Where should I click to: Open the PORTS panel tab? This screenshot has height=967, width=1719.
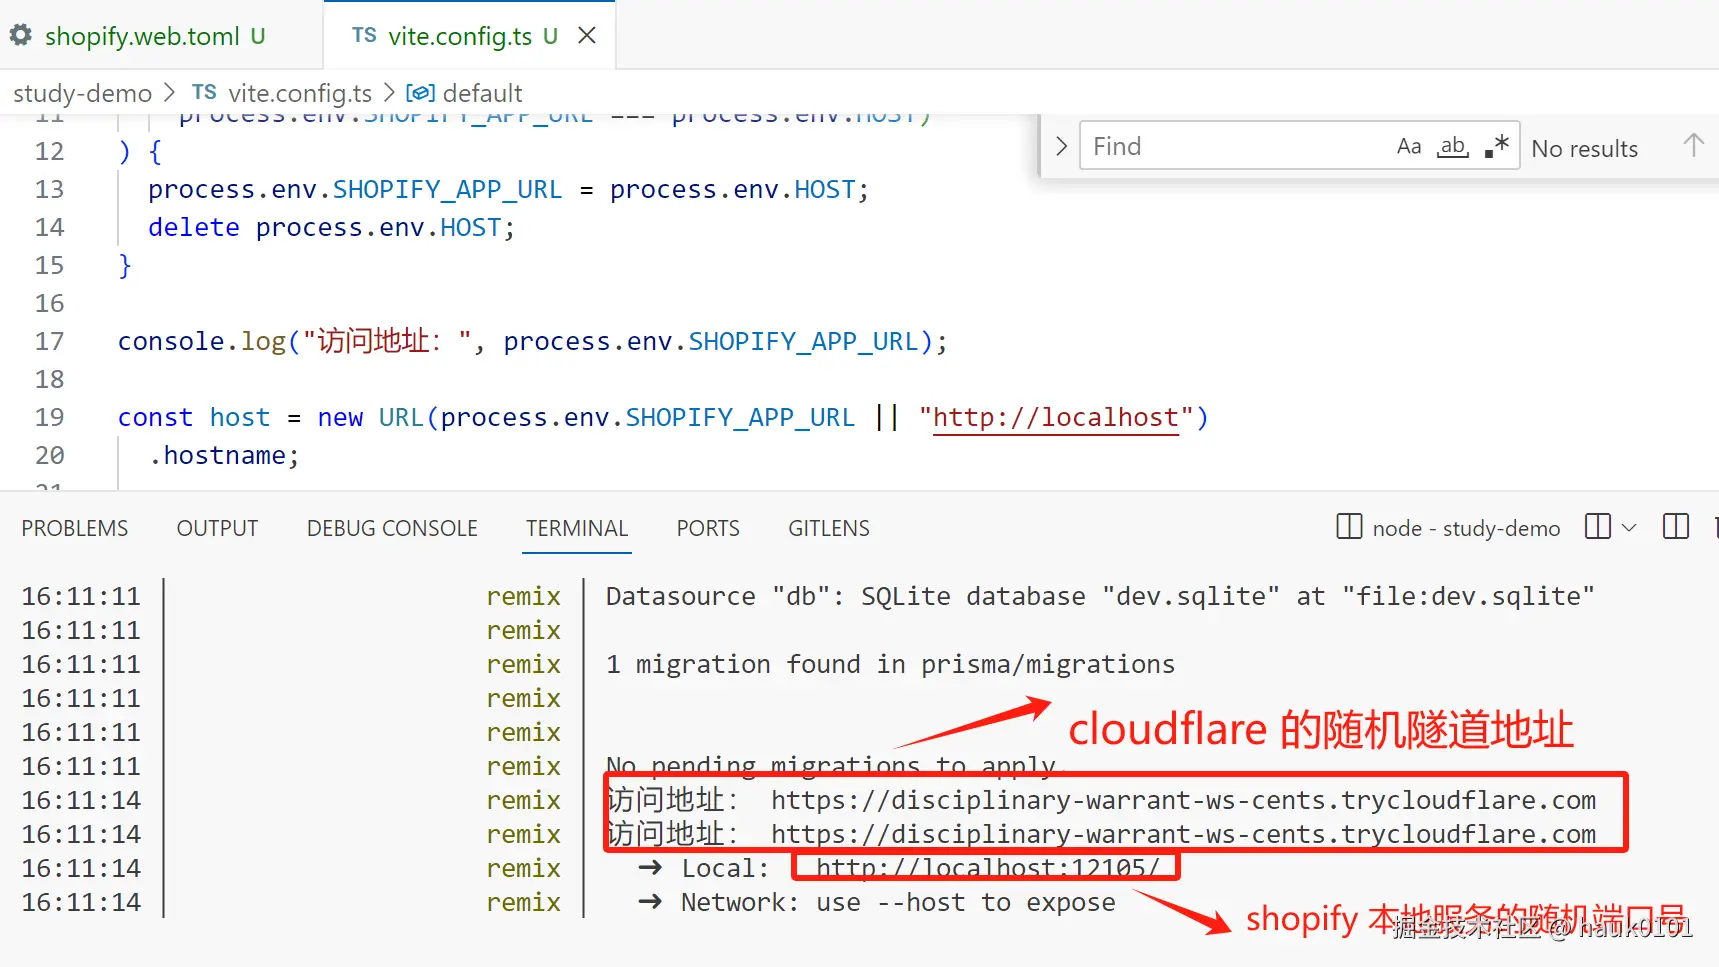[x=708, y=528]
